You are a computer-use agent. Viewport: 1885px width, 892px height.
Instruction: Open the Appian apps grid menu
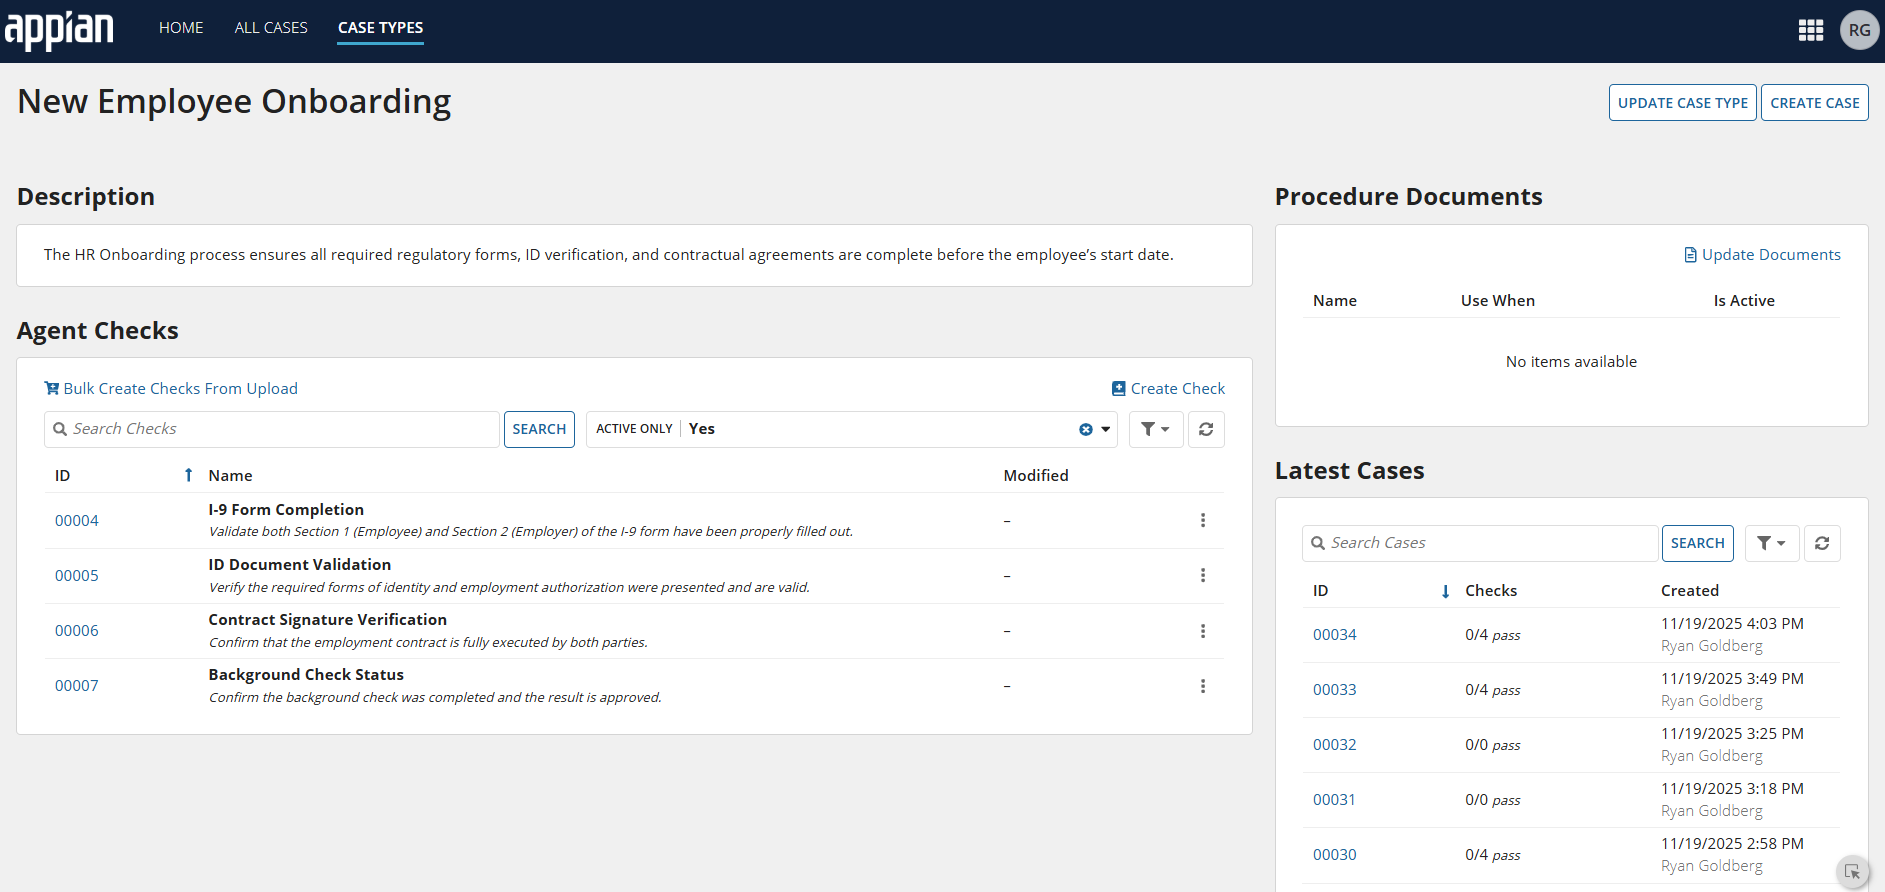coord(1810,30)
